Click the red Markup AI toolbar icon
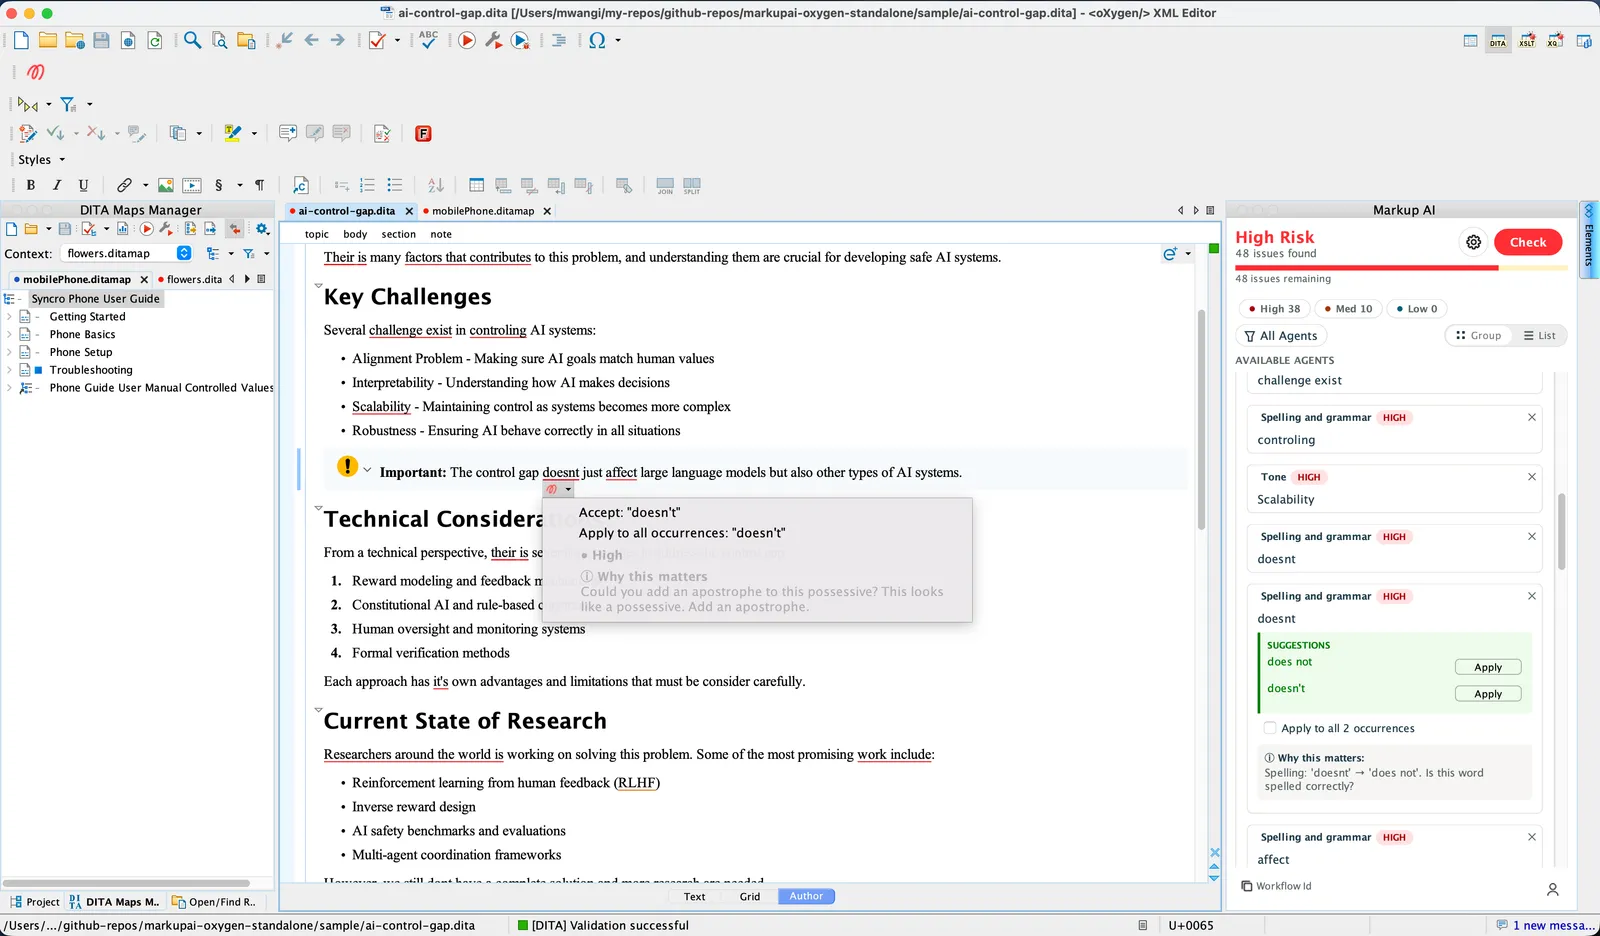Image resolution: width=1600 pixels, height=936 pixels. pyautogui.click(x=36, y=72)
